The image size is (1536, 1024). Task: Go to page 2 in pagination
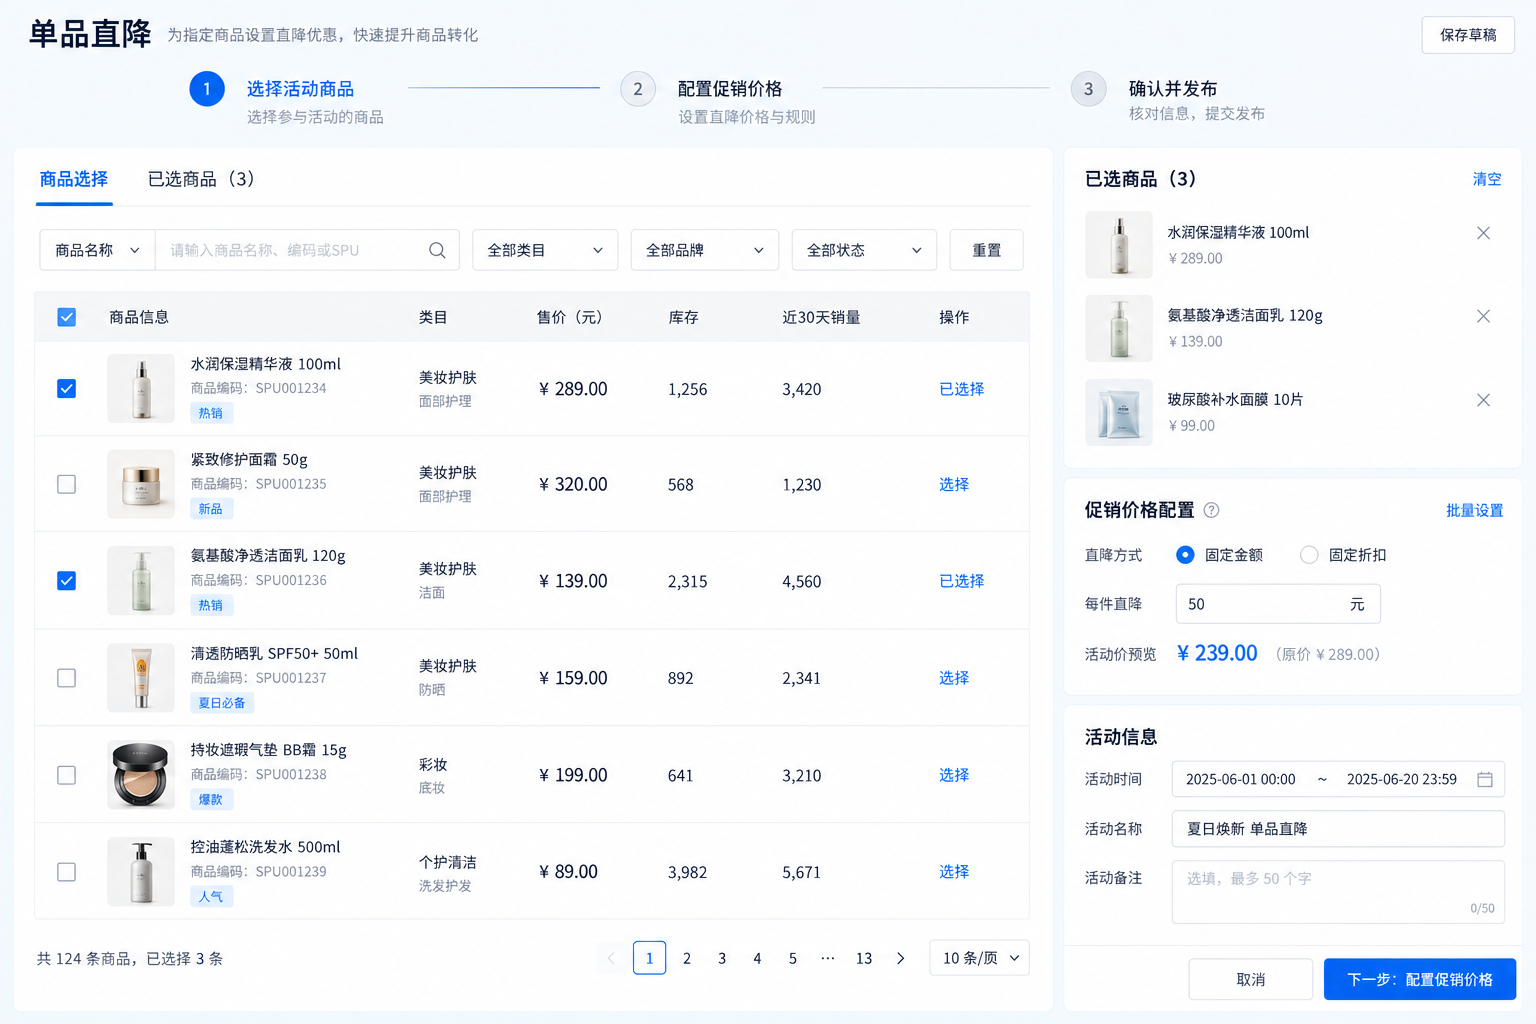click(x=687, y=958)
